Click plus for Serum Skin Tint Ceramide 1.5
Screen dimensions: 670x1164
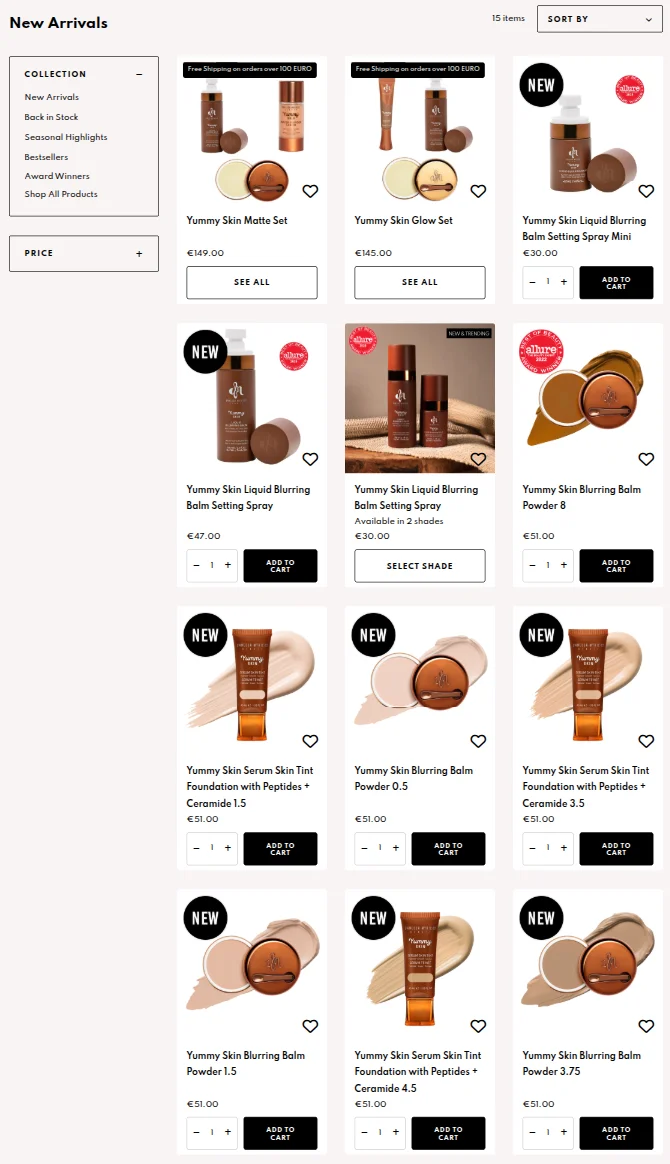[x=228, y=848]
